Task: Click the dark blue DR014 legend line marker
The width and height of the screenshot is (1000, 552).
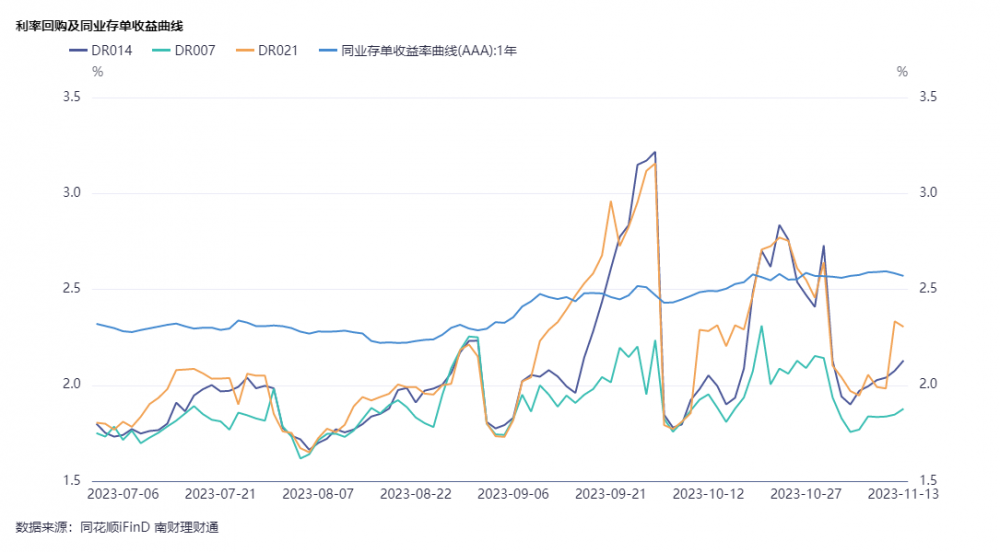Action: (x=79, y=49)
